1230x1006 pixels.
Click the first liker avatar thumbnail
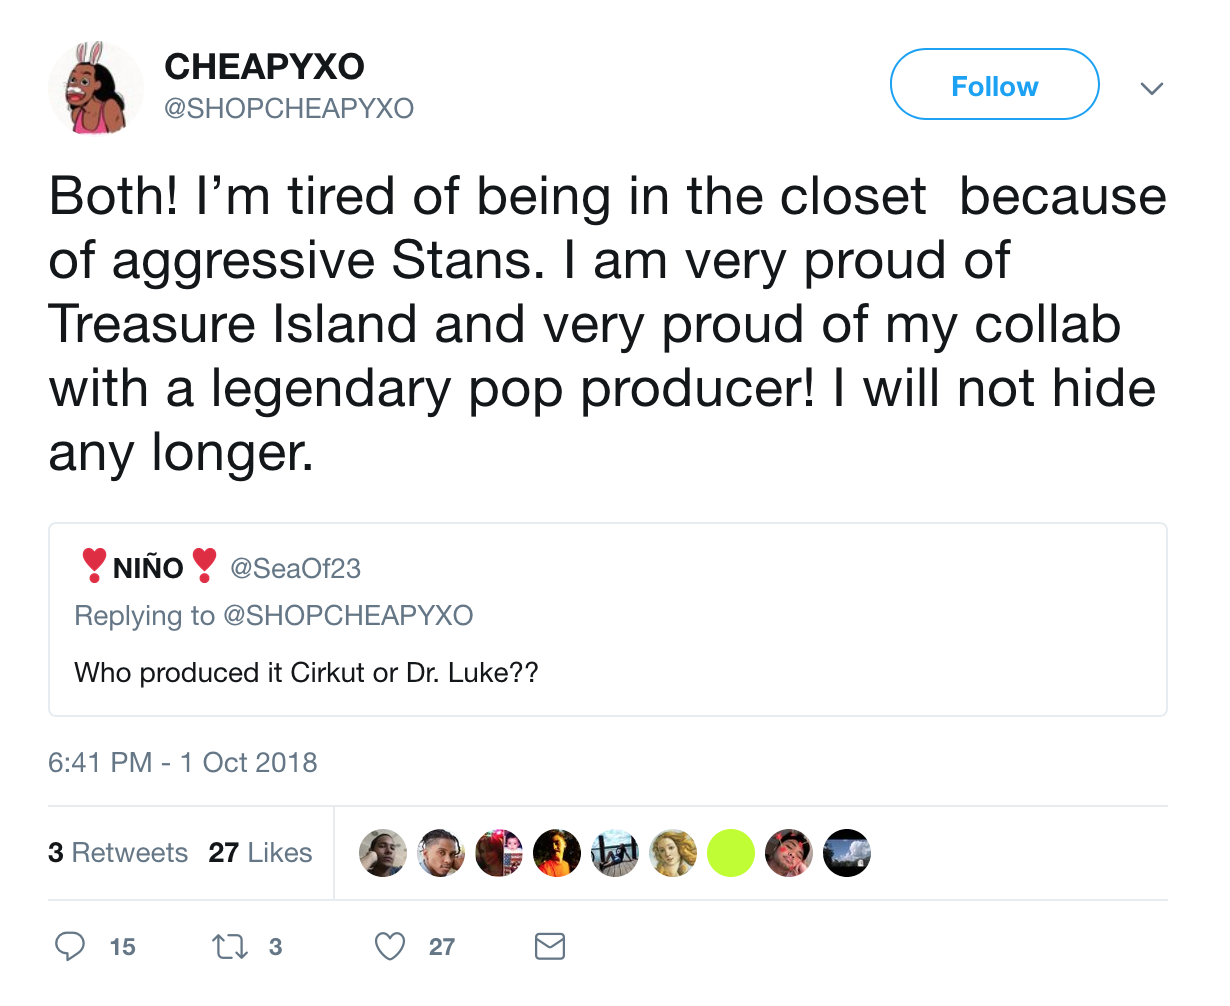click(382, 853)
